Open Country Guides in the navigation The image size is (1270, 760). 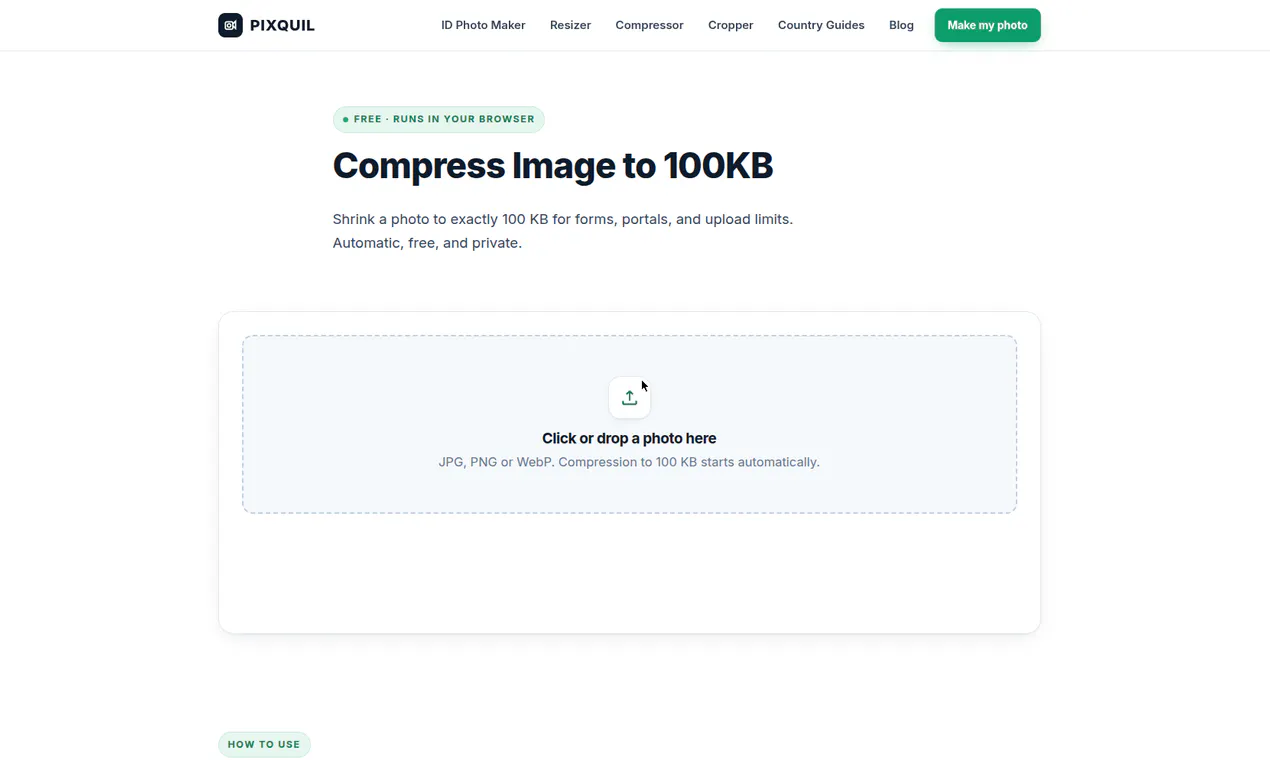pyautogui.click(x=821, y=25)
